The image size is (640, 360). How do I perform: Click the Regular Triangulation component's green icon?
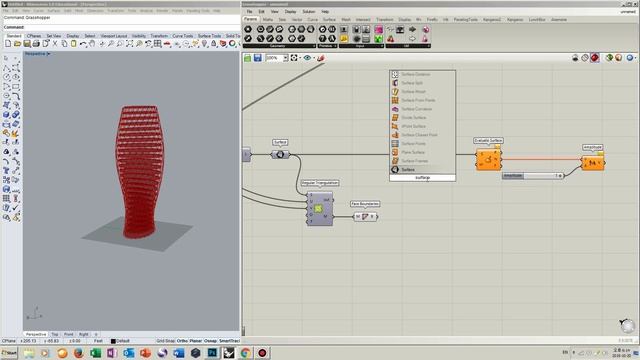click(x=318, y=209)
